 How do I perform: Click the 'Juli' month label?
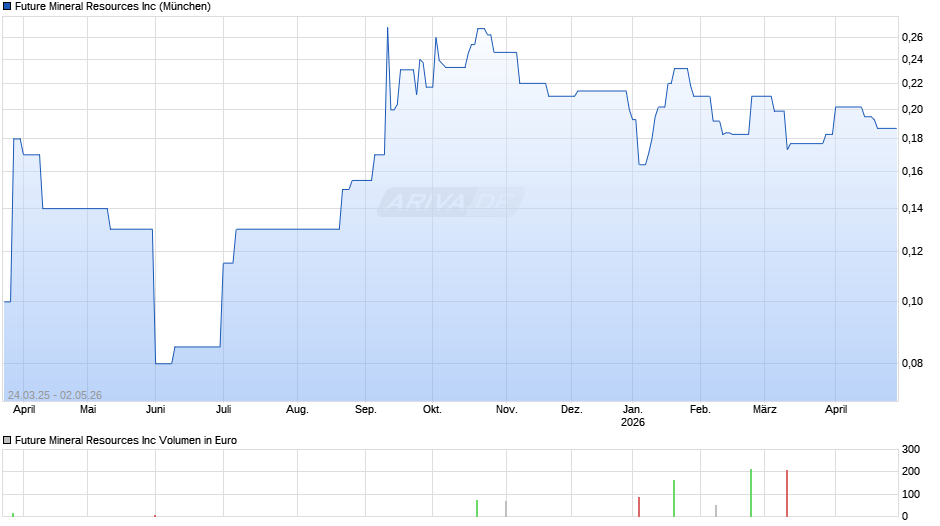click(x=224, y=409)
